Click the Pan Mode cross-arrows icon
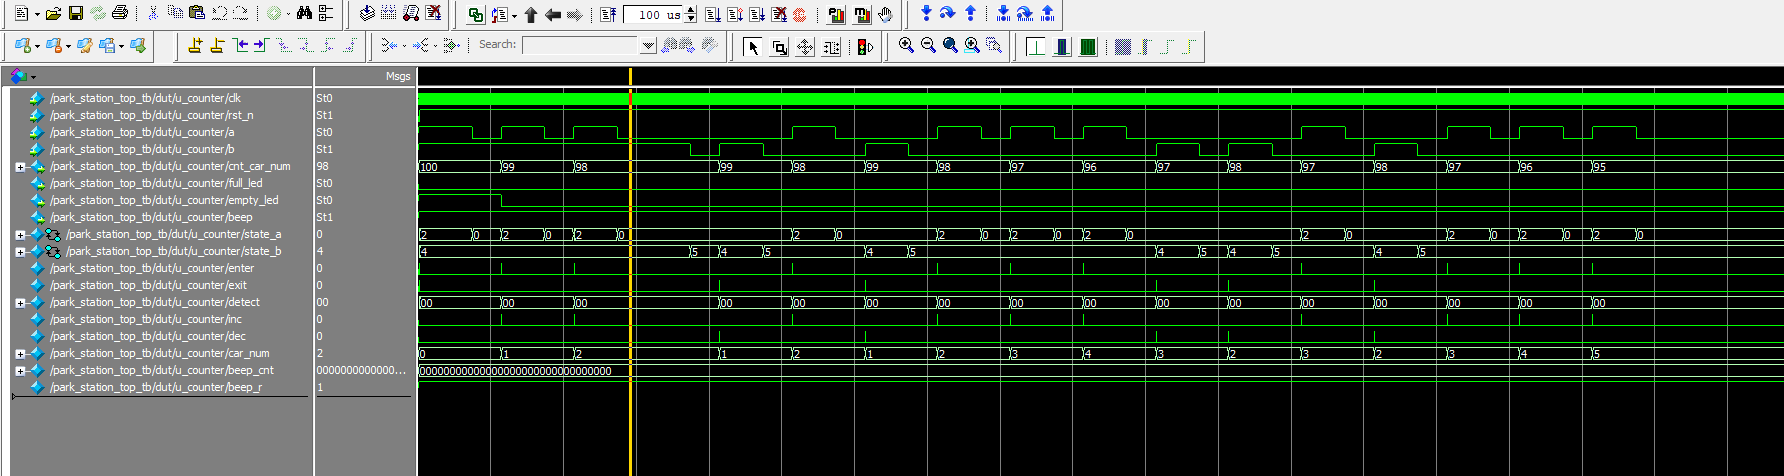1784x476 pixels. click(805, 47)
